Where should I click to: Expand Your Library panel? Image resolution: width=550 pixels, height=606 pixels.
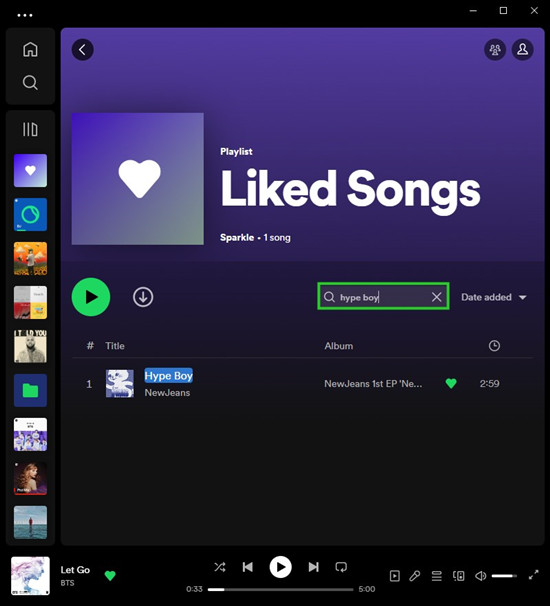tap(30, 129)
